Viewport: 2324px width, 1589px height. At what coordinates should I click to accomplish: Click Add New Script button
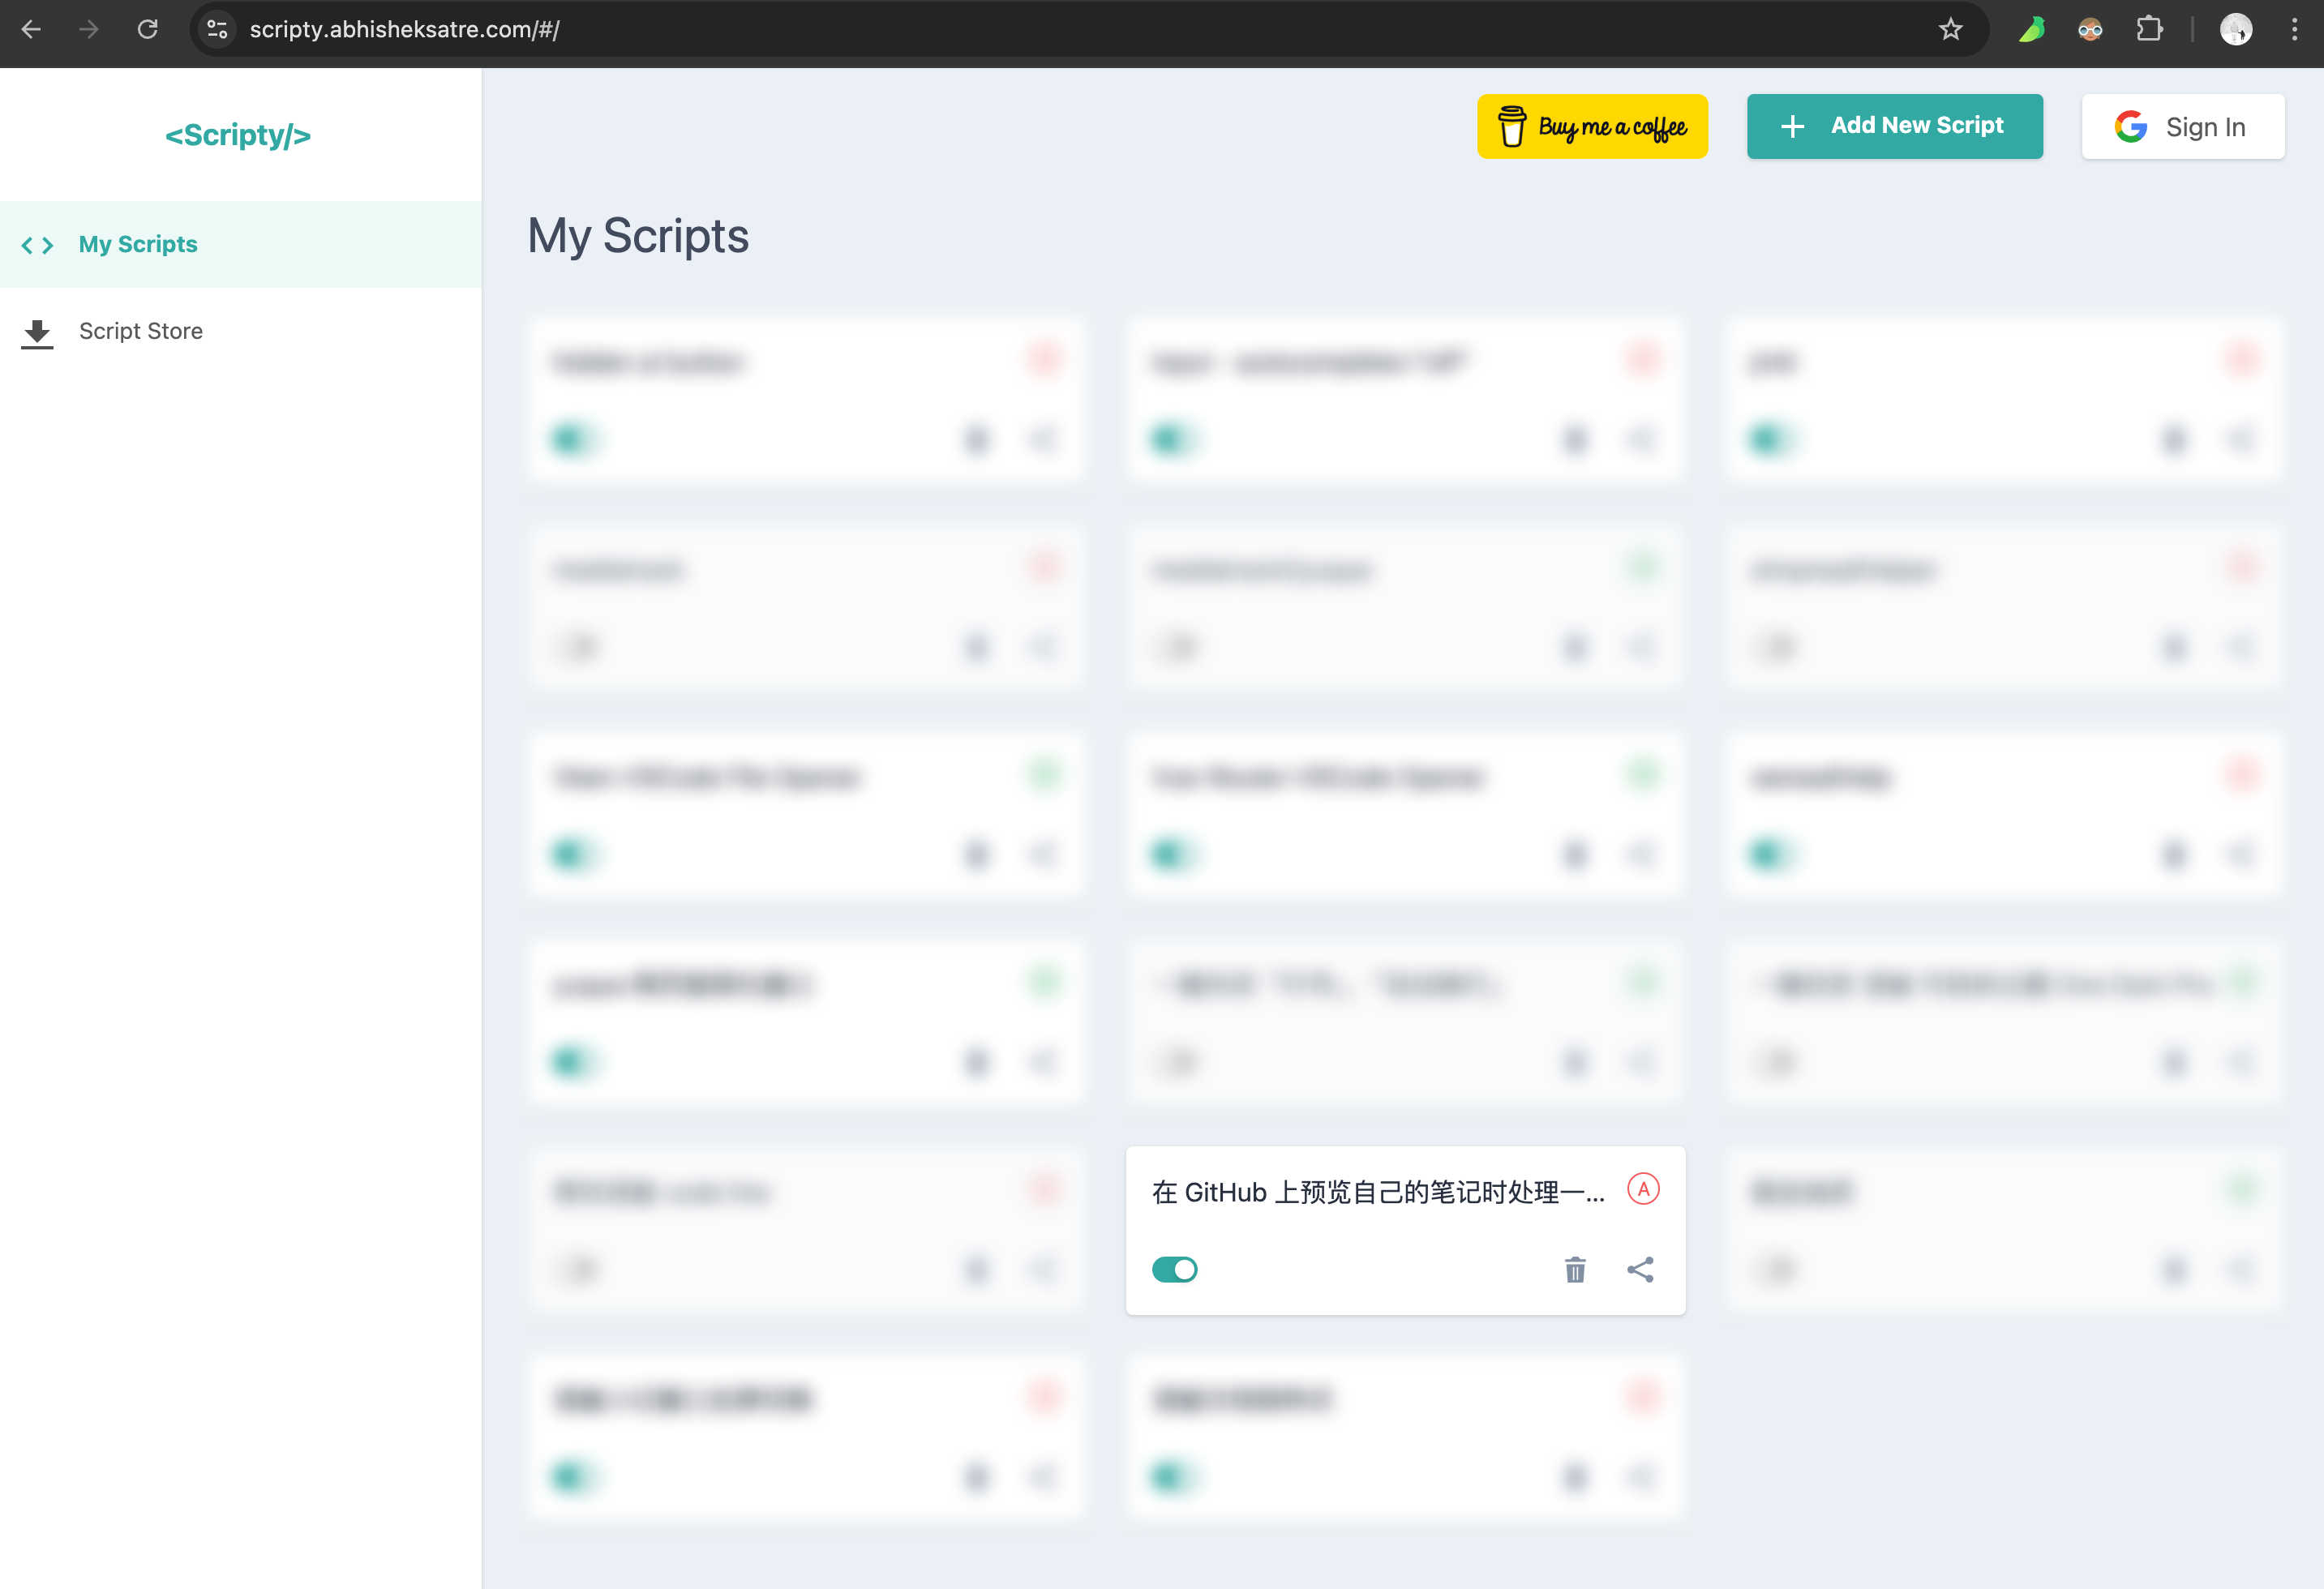[x=1894, y=126]
